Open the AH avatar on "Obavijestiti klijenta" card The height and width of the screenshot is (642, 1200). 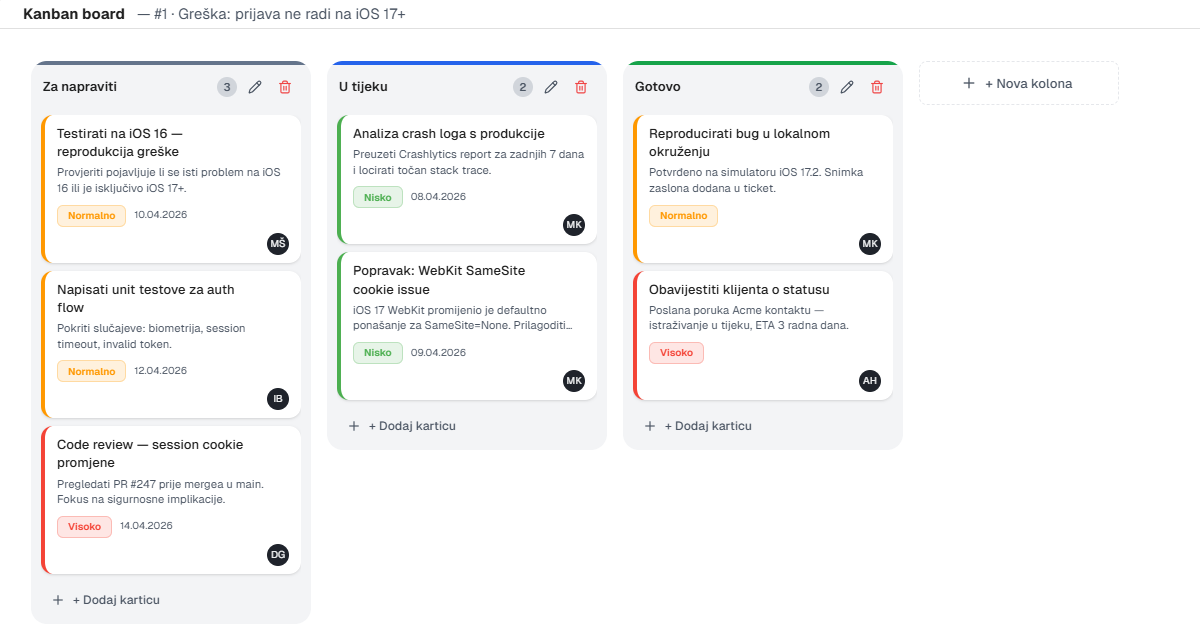point(870,380)
